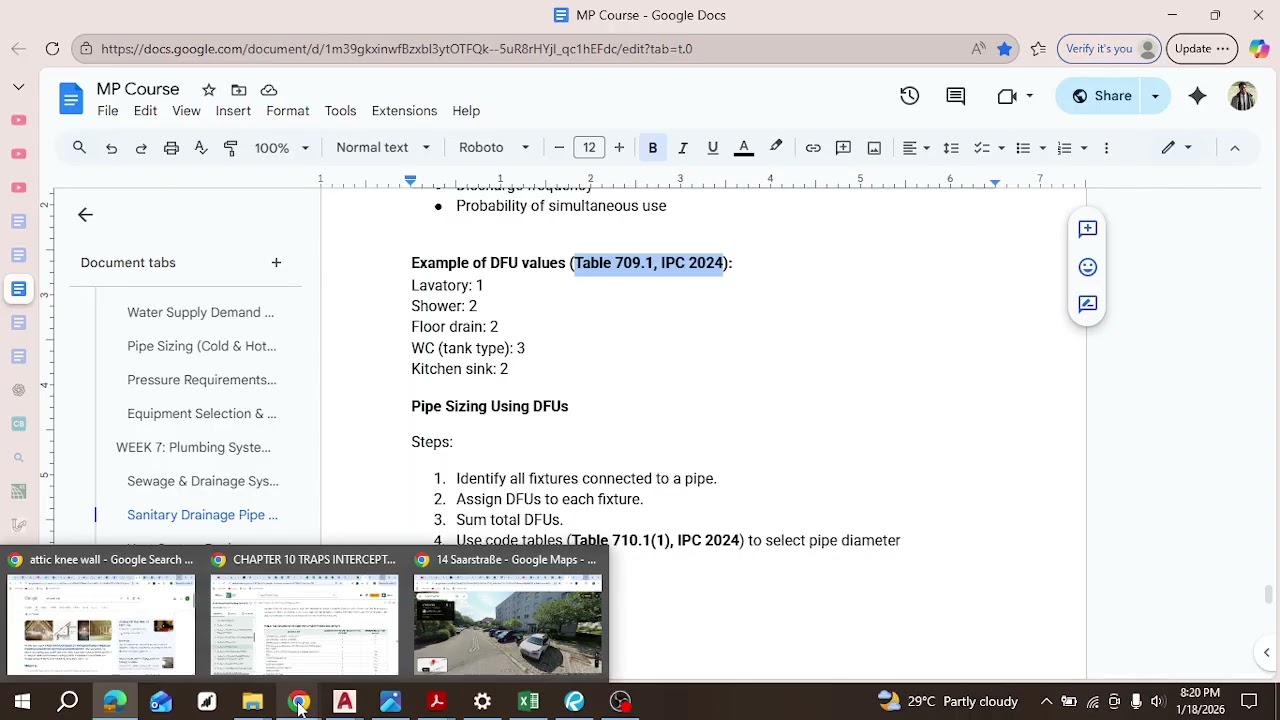Open the Roboto font dropdown
The image size is (1280, 720).
click(x=494, y=148)
